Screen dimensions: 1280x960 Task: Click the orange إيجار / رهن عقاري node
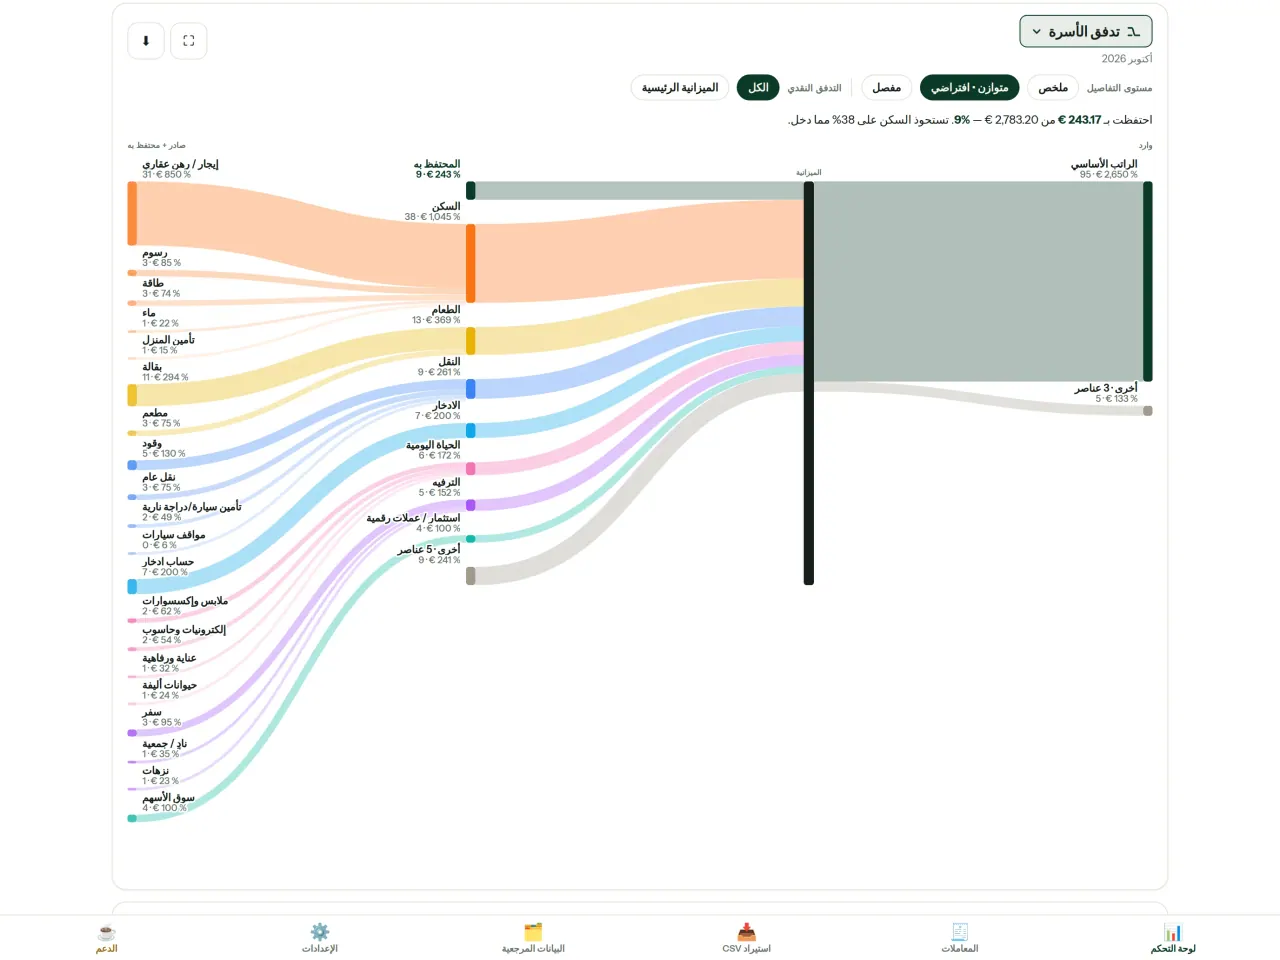point(132,213)
